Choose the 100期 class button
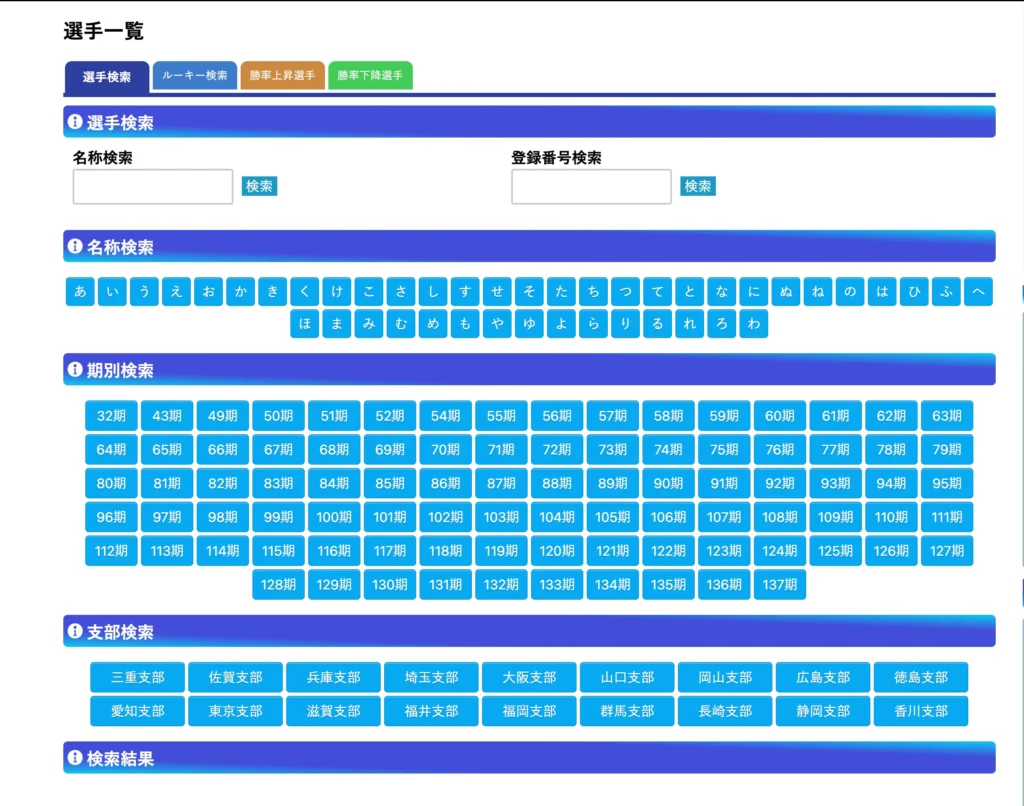Image resolution: width=1024 pixels, height=806 pixels. (334, 518)
